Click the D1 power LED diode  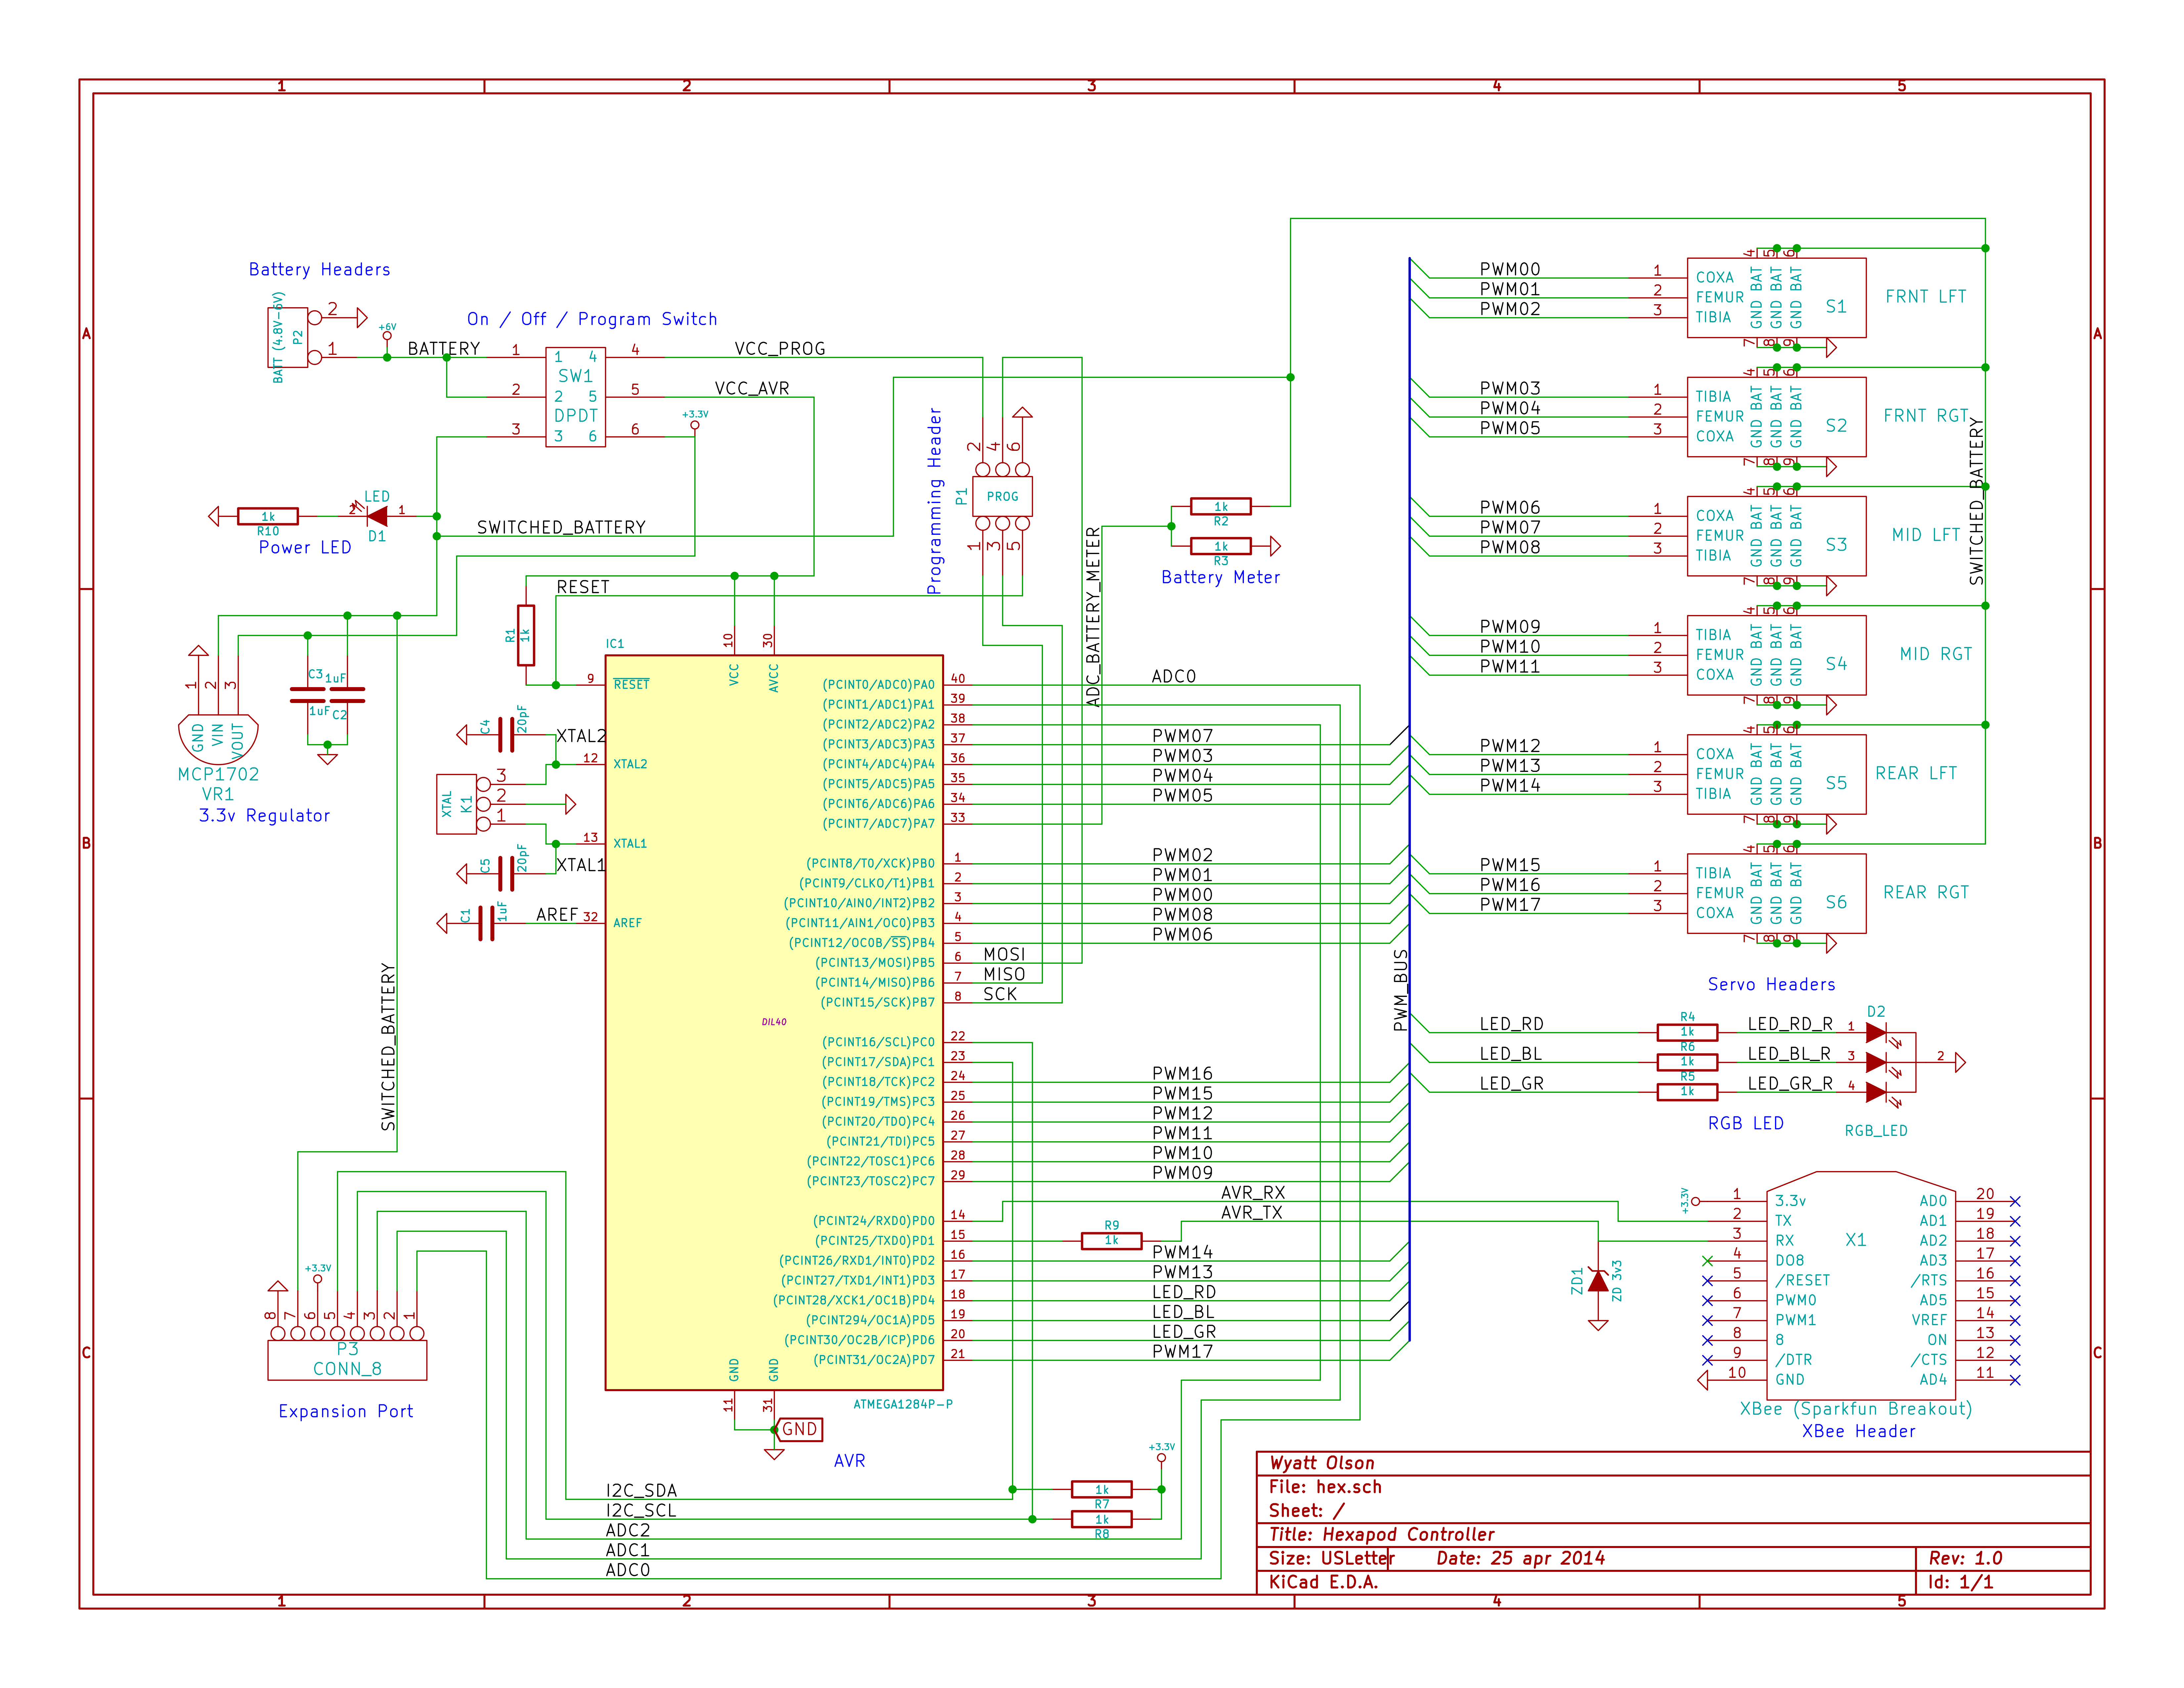(x=377, y=516)
